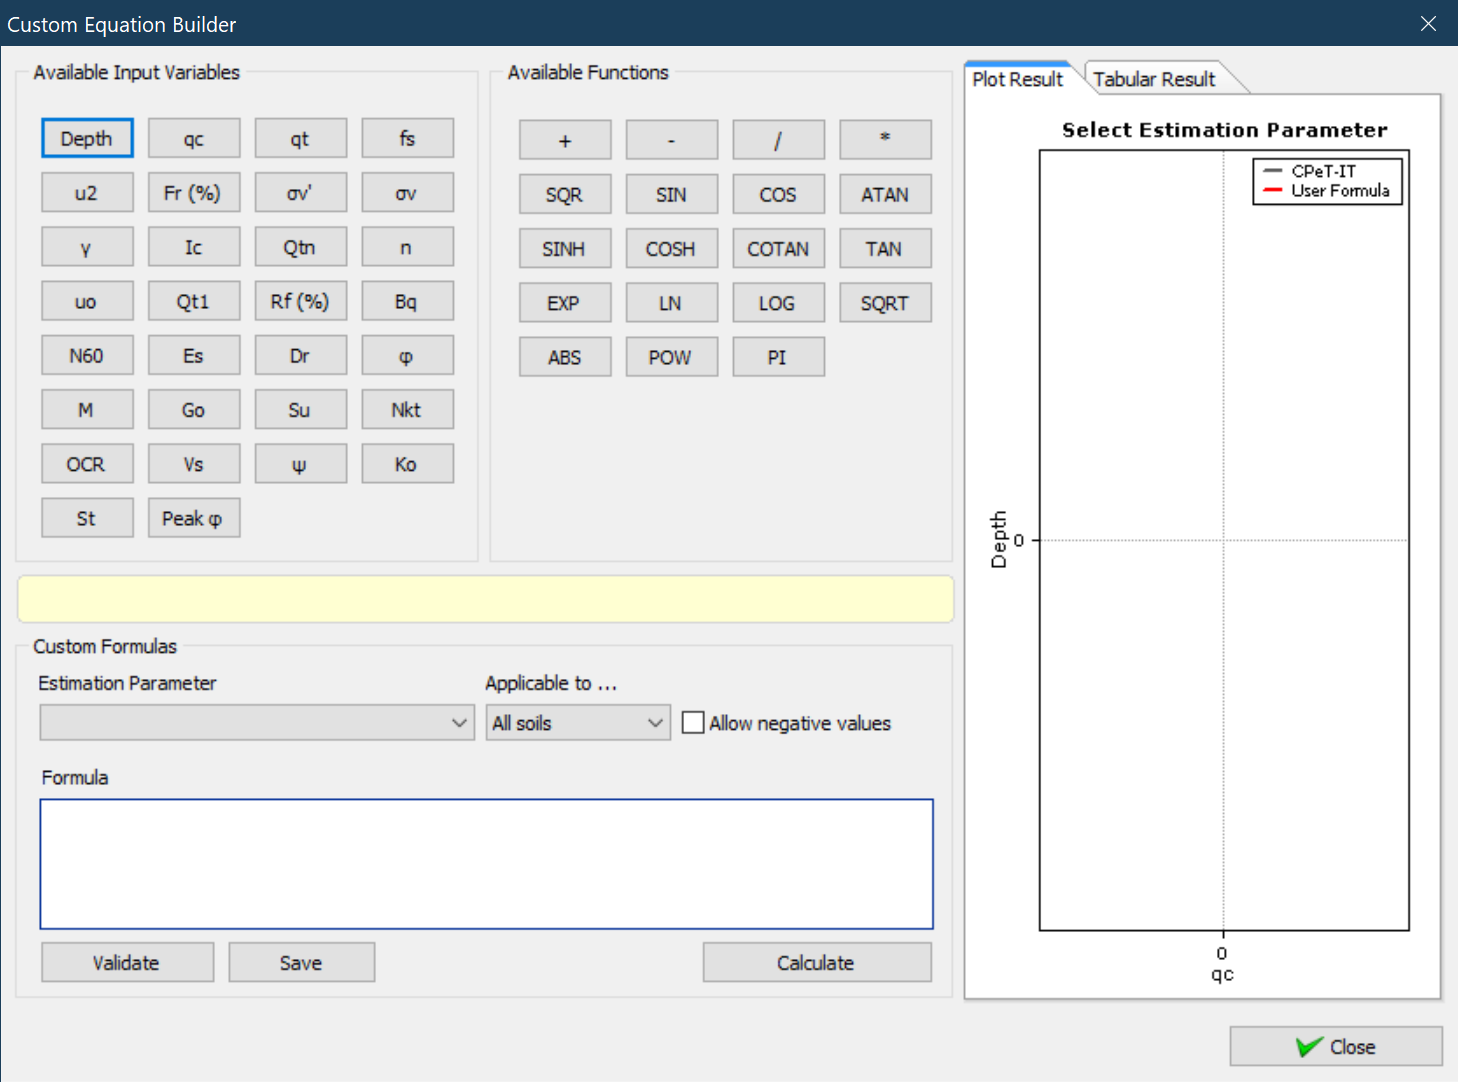Screen dimensions: 1458x1082
Task: Save the custom formula
Action: click(x=301, y=963)
